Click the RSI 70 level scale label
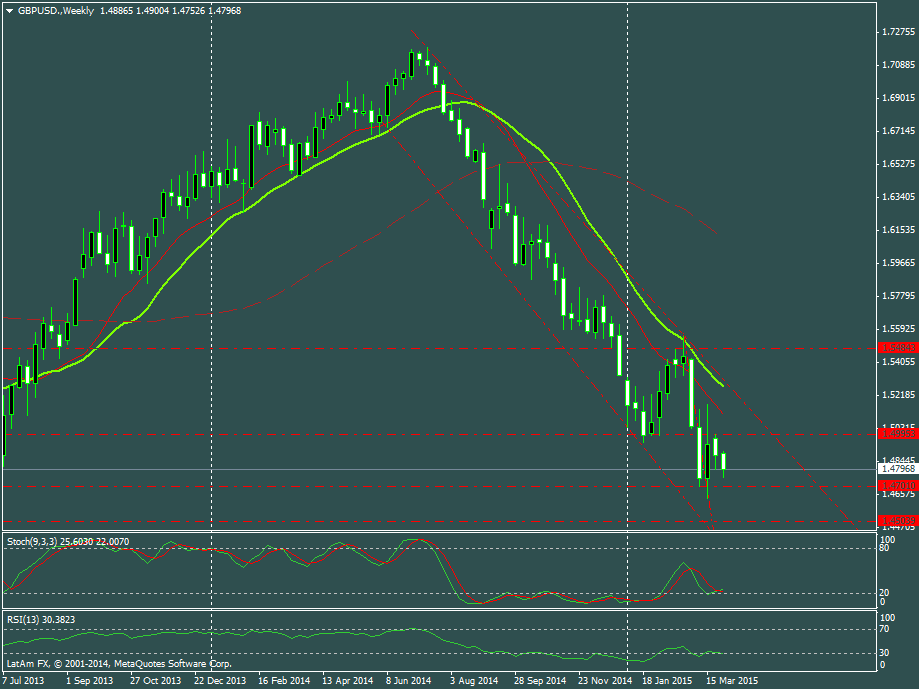The image size is (919, 689). pyautogui.click(x=884, y=630)
